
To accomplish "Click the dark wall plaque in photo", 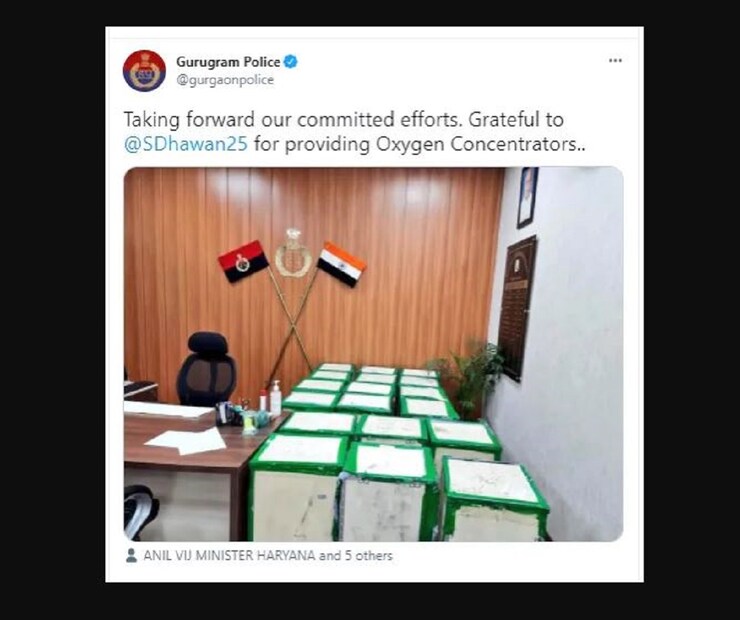I will pos(516,307).
